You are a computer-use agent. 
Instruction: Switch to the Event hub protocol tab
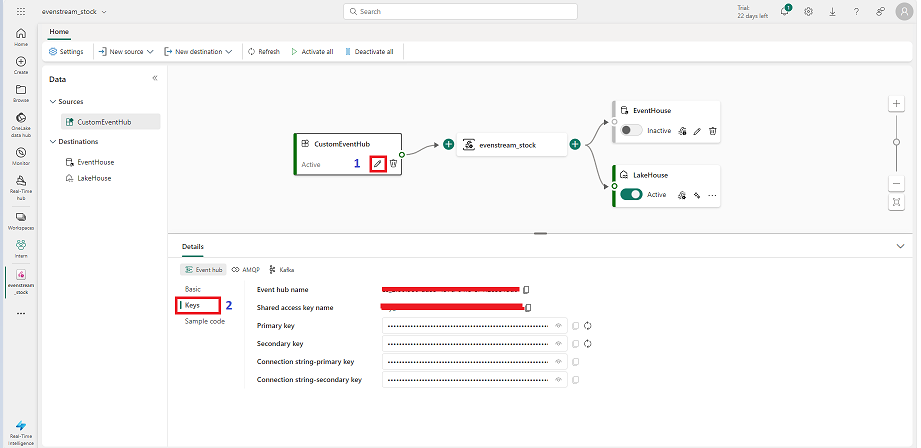(203, 270)
